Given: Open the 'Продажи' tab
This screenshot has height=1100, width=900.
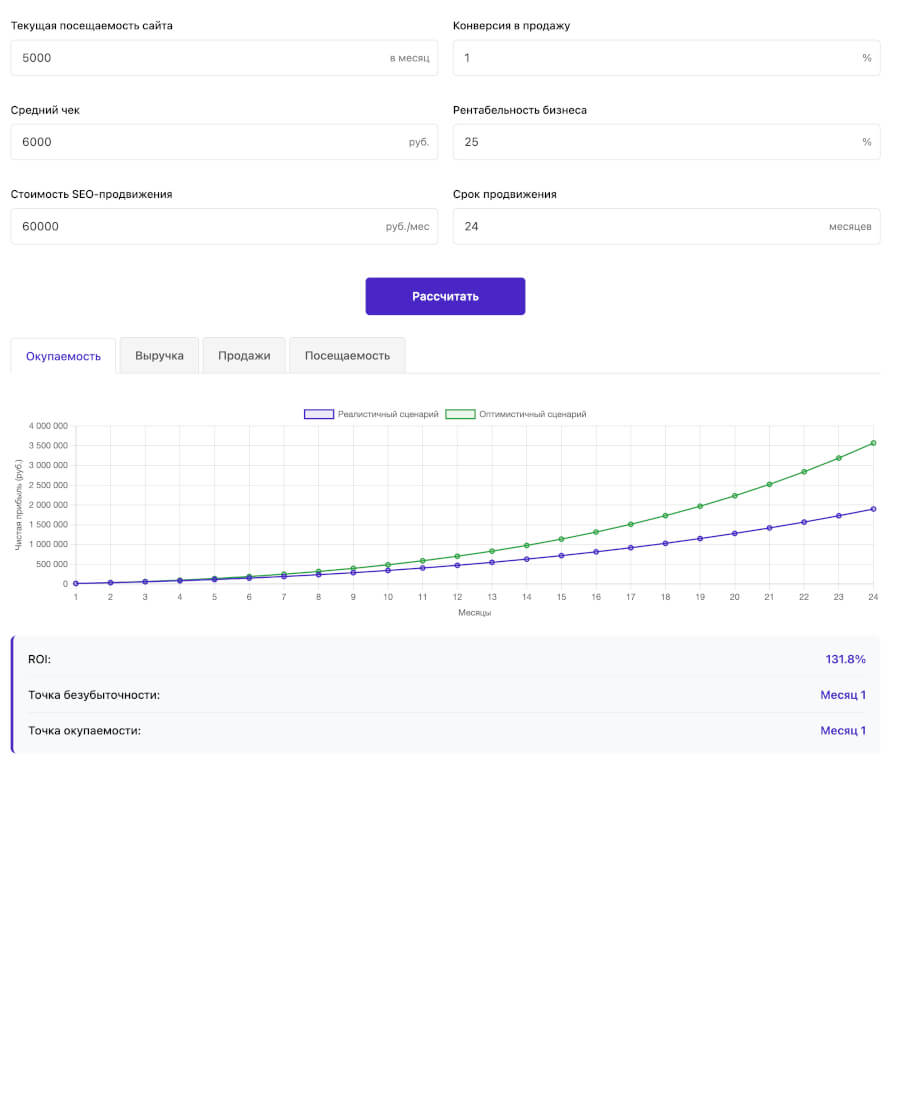Looking at the screenshot, I should 244,355.
